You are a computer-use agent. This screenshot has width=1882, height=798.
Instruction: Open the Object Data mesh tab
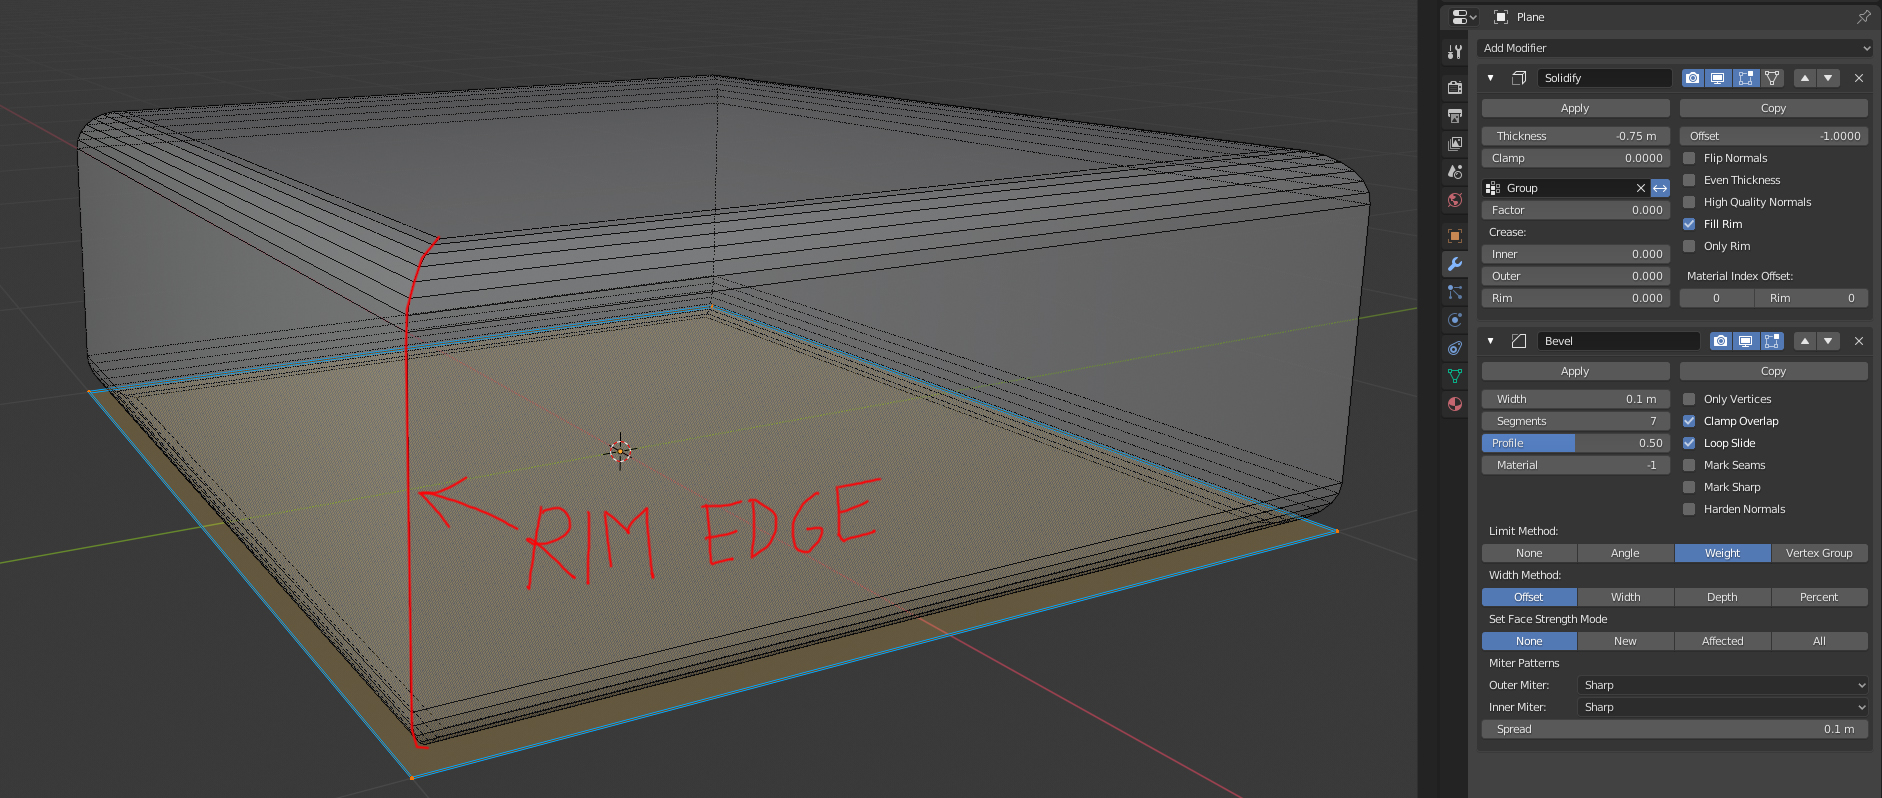click(x=1455, y=376)
